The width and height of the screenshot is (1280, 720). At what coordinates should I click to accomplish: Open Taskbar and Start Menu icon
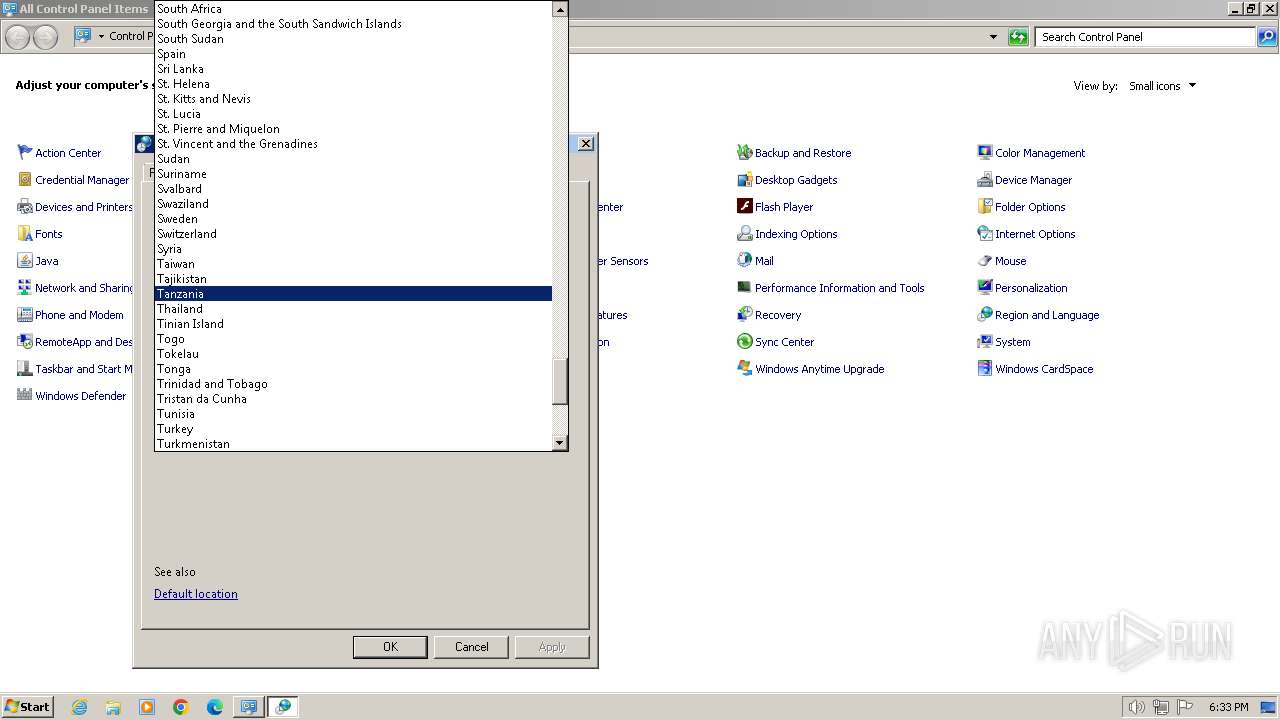pyautogui.click(x=25, y=368)
